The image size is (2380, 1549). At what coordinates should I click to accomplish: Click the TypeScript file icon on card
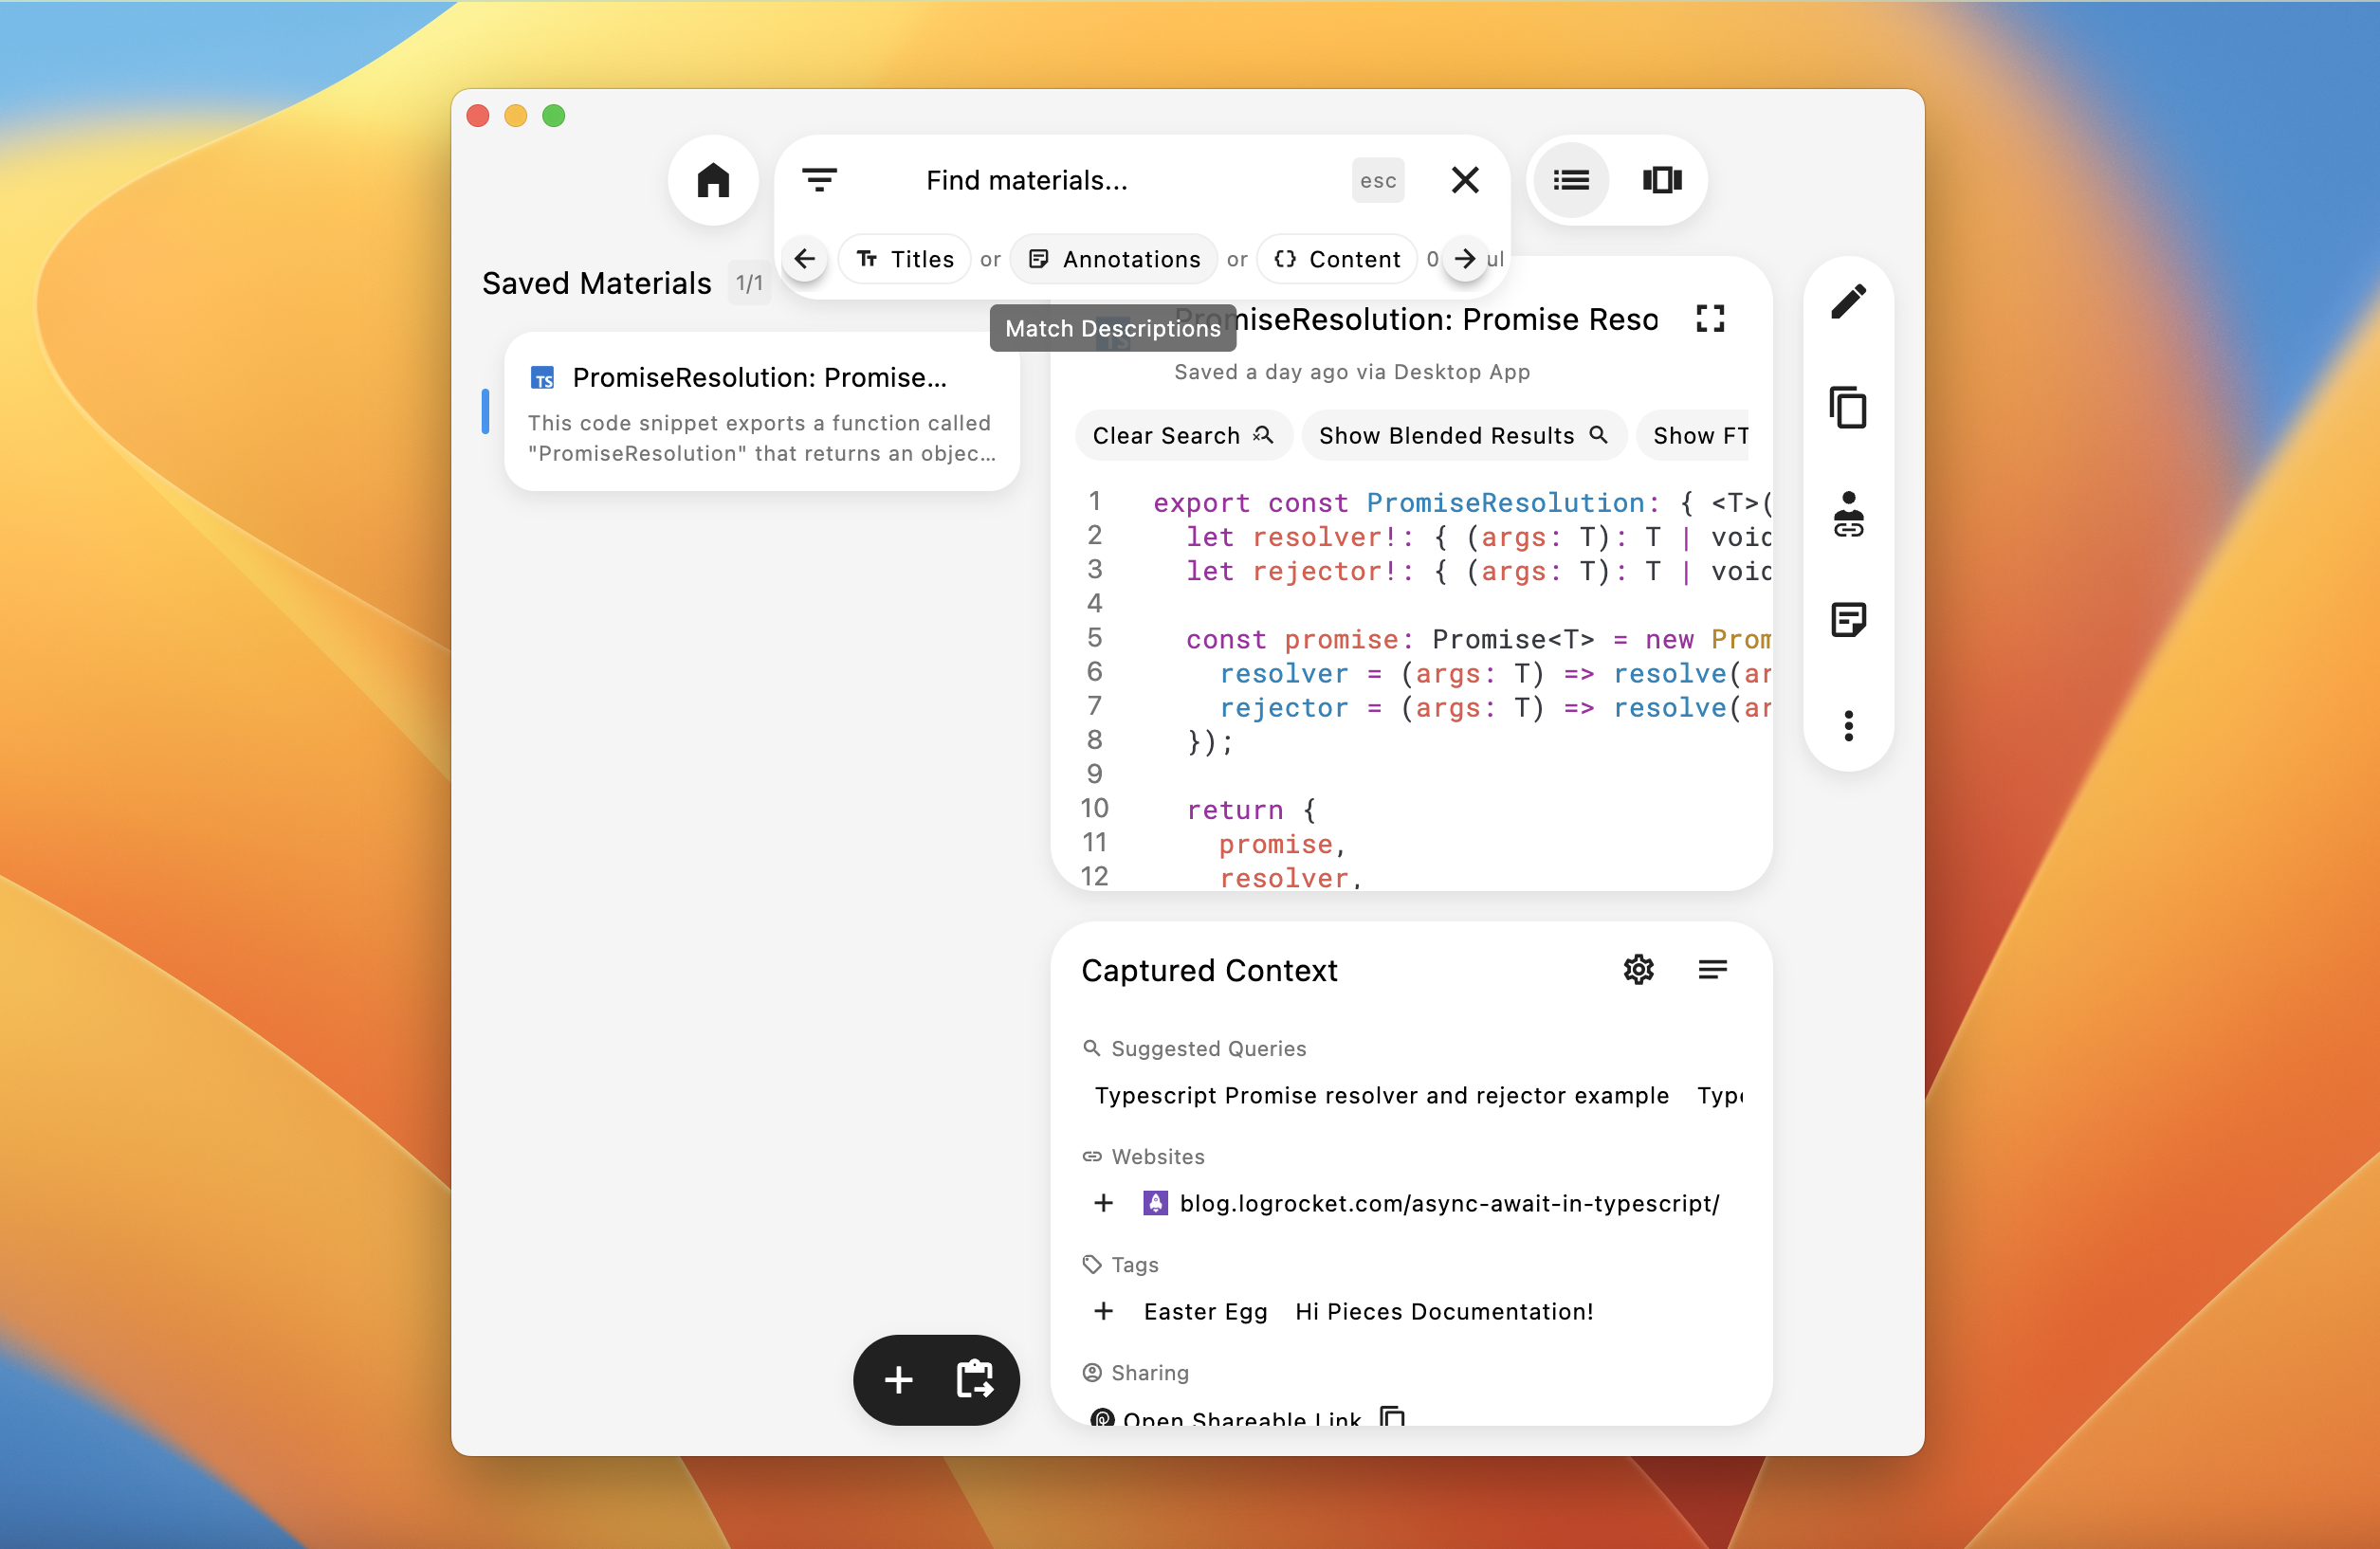point(542,378)
